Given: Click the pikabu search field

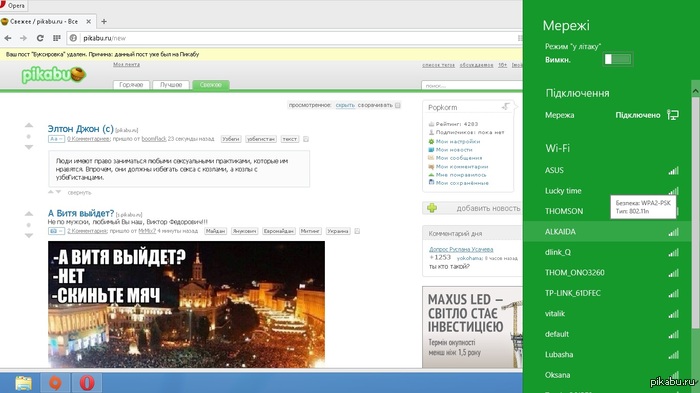Looking at the screenshot, I should click(472, 85).
